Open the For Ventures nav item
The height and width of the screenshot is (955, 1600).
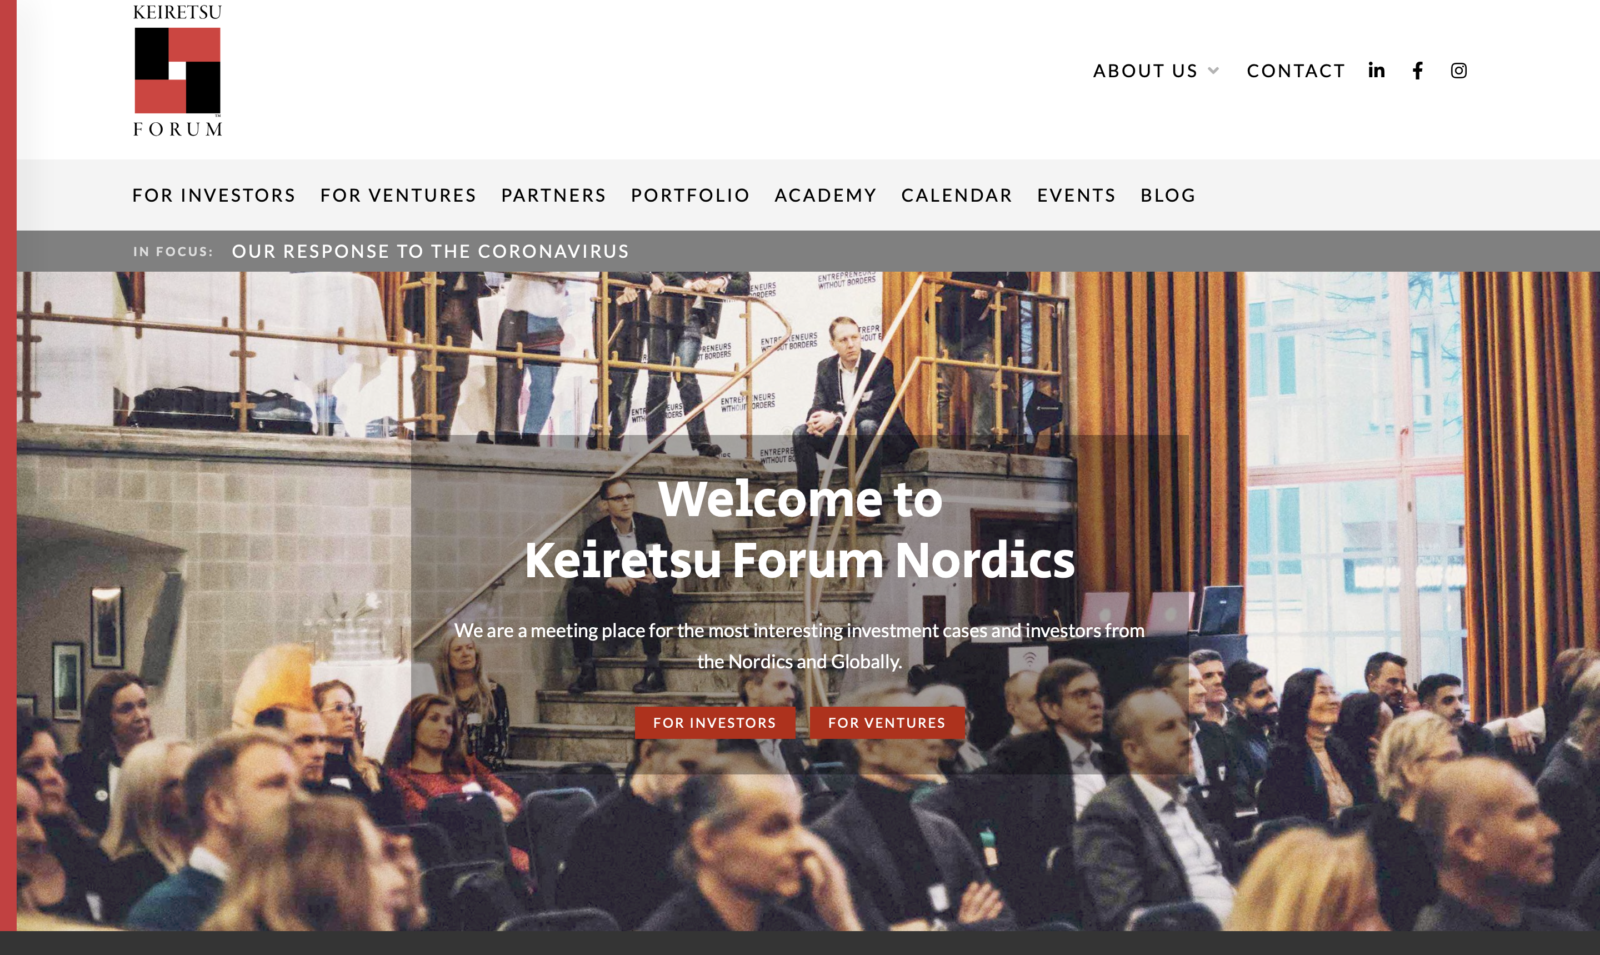398,195
